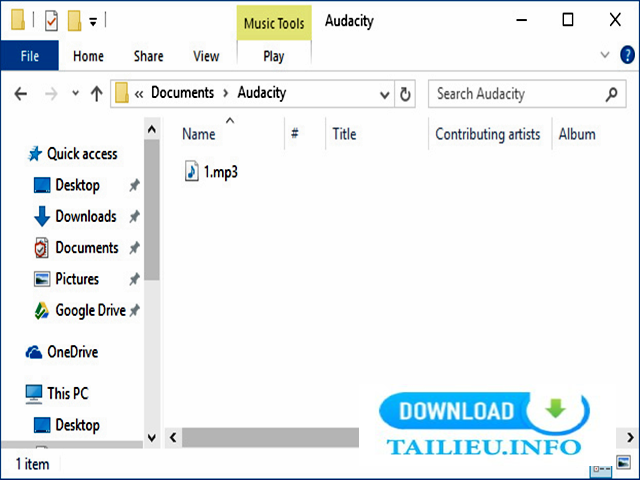Click the file list horizontal scrollbar thumb

(270, 438)
